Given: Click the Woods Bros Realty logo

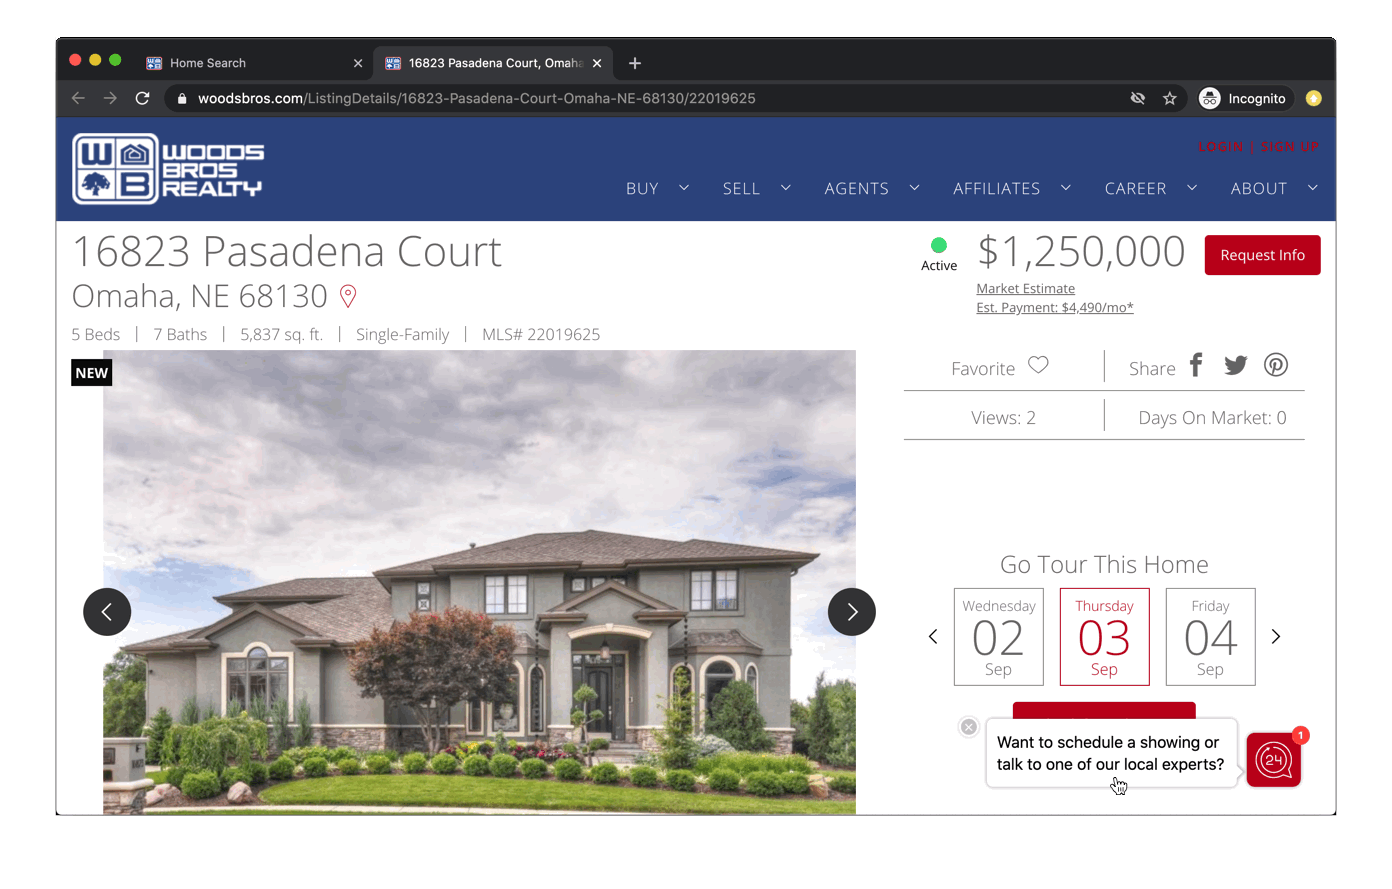Looking at the screenshot, I should click(165, 169).
